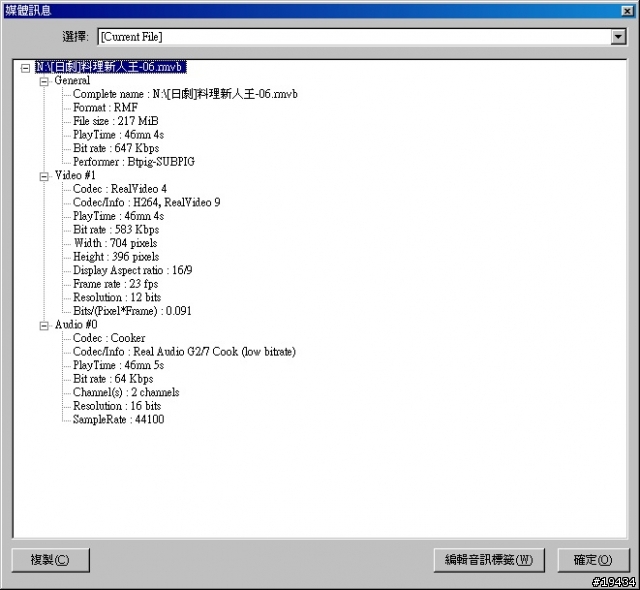The height and width of the screenshot is (590, 640).
Task: Select Bit rate : 64 Kbps row
Action: (113, 379)
